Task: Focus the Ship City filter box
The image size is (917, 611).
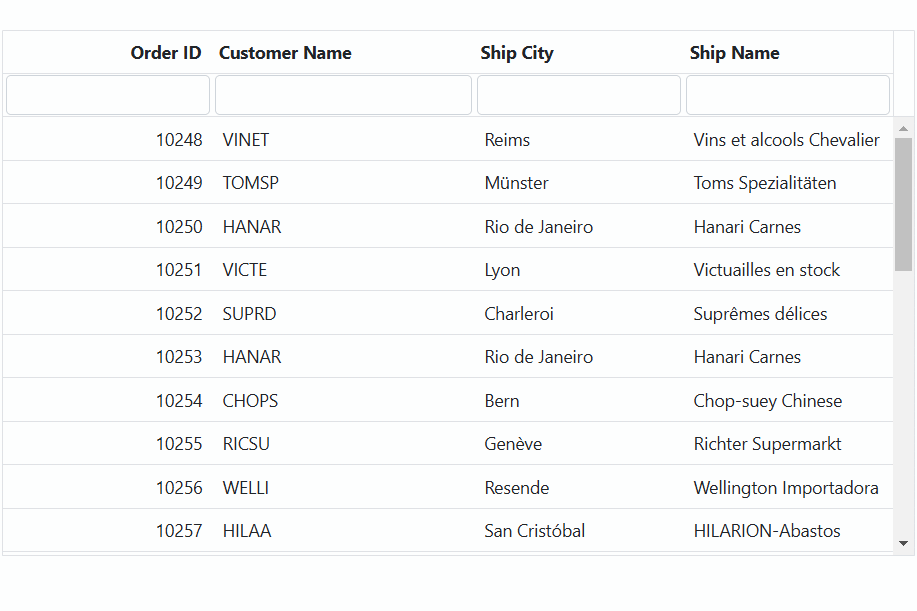Action: (578, 95)
